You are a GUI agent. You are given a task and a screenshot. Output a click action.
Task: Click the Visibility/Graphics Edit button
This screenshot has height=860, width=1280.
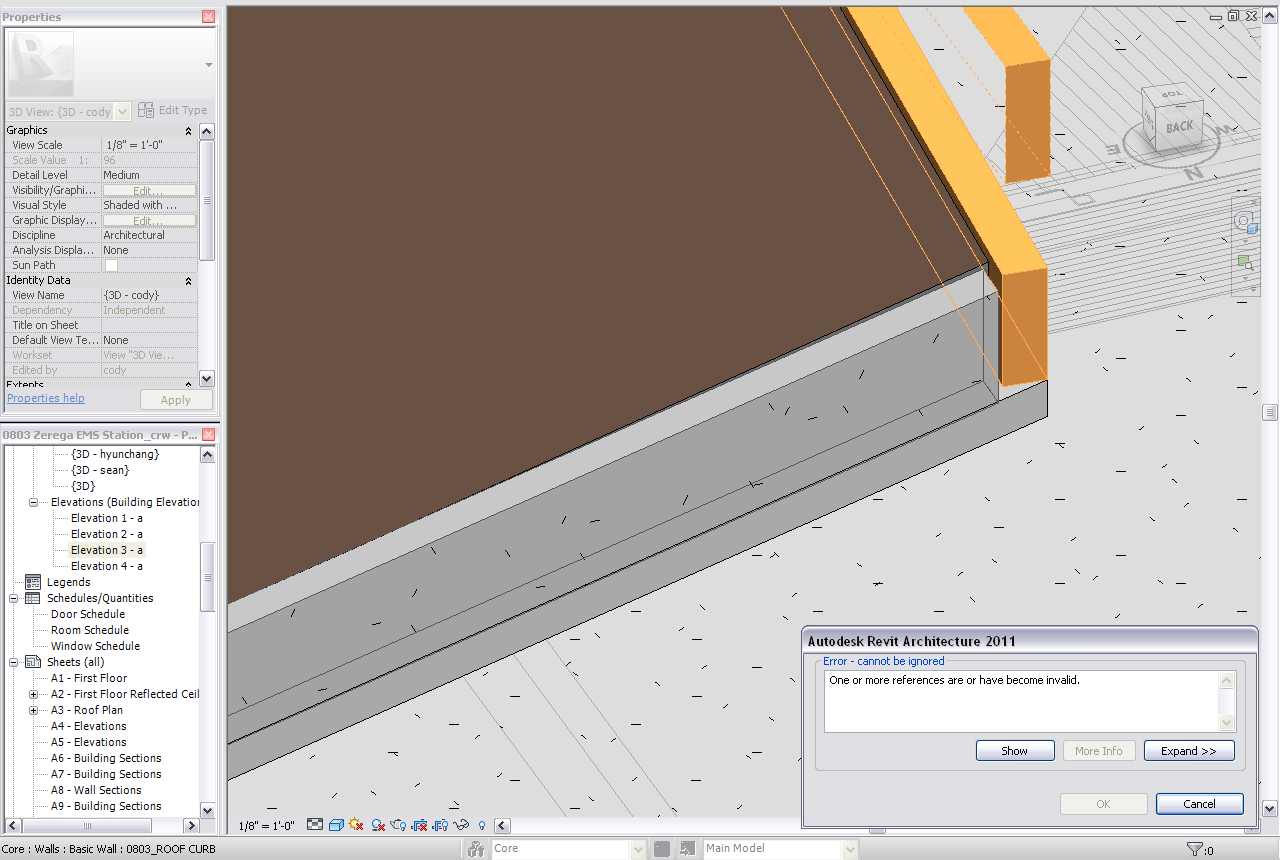(149, 191)
